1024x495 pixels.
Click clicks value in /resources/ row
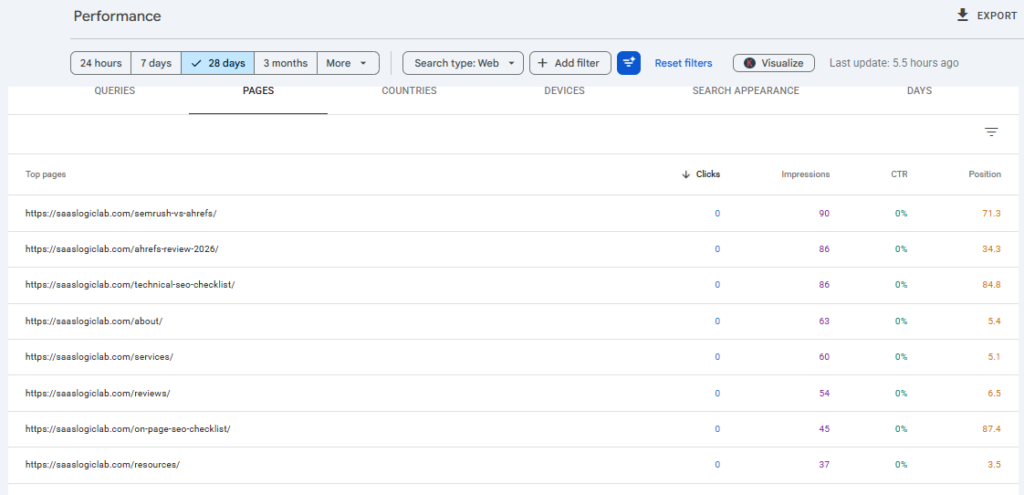717,465
